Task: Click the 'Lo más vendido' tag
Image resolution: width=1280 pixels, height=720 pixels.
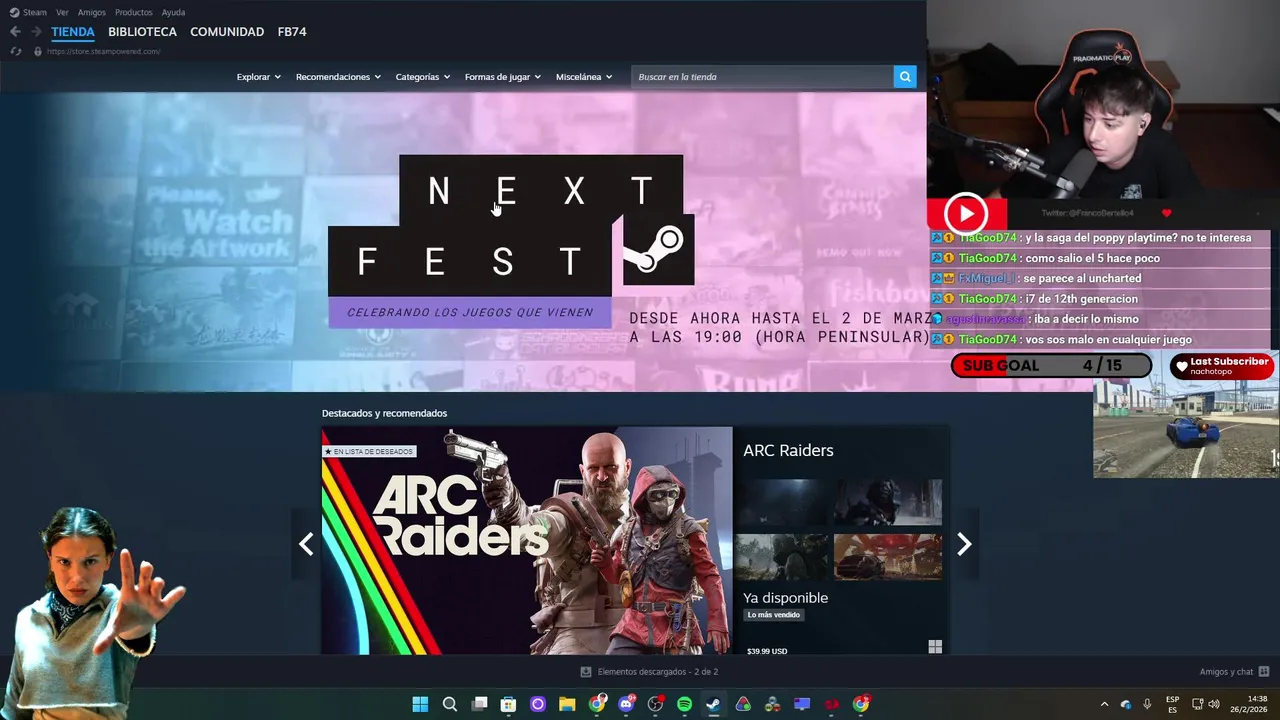Action: tap(773, 615)
